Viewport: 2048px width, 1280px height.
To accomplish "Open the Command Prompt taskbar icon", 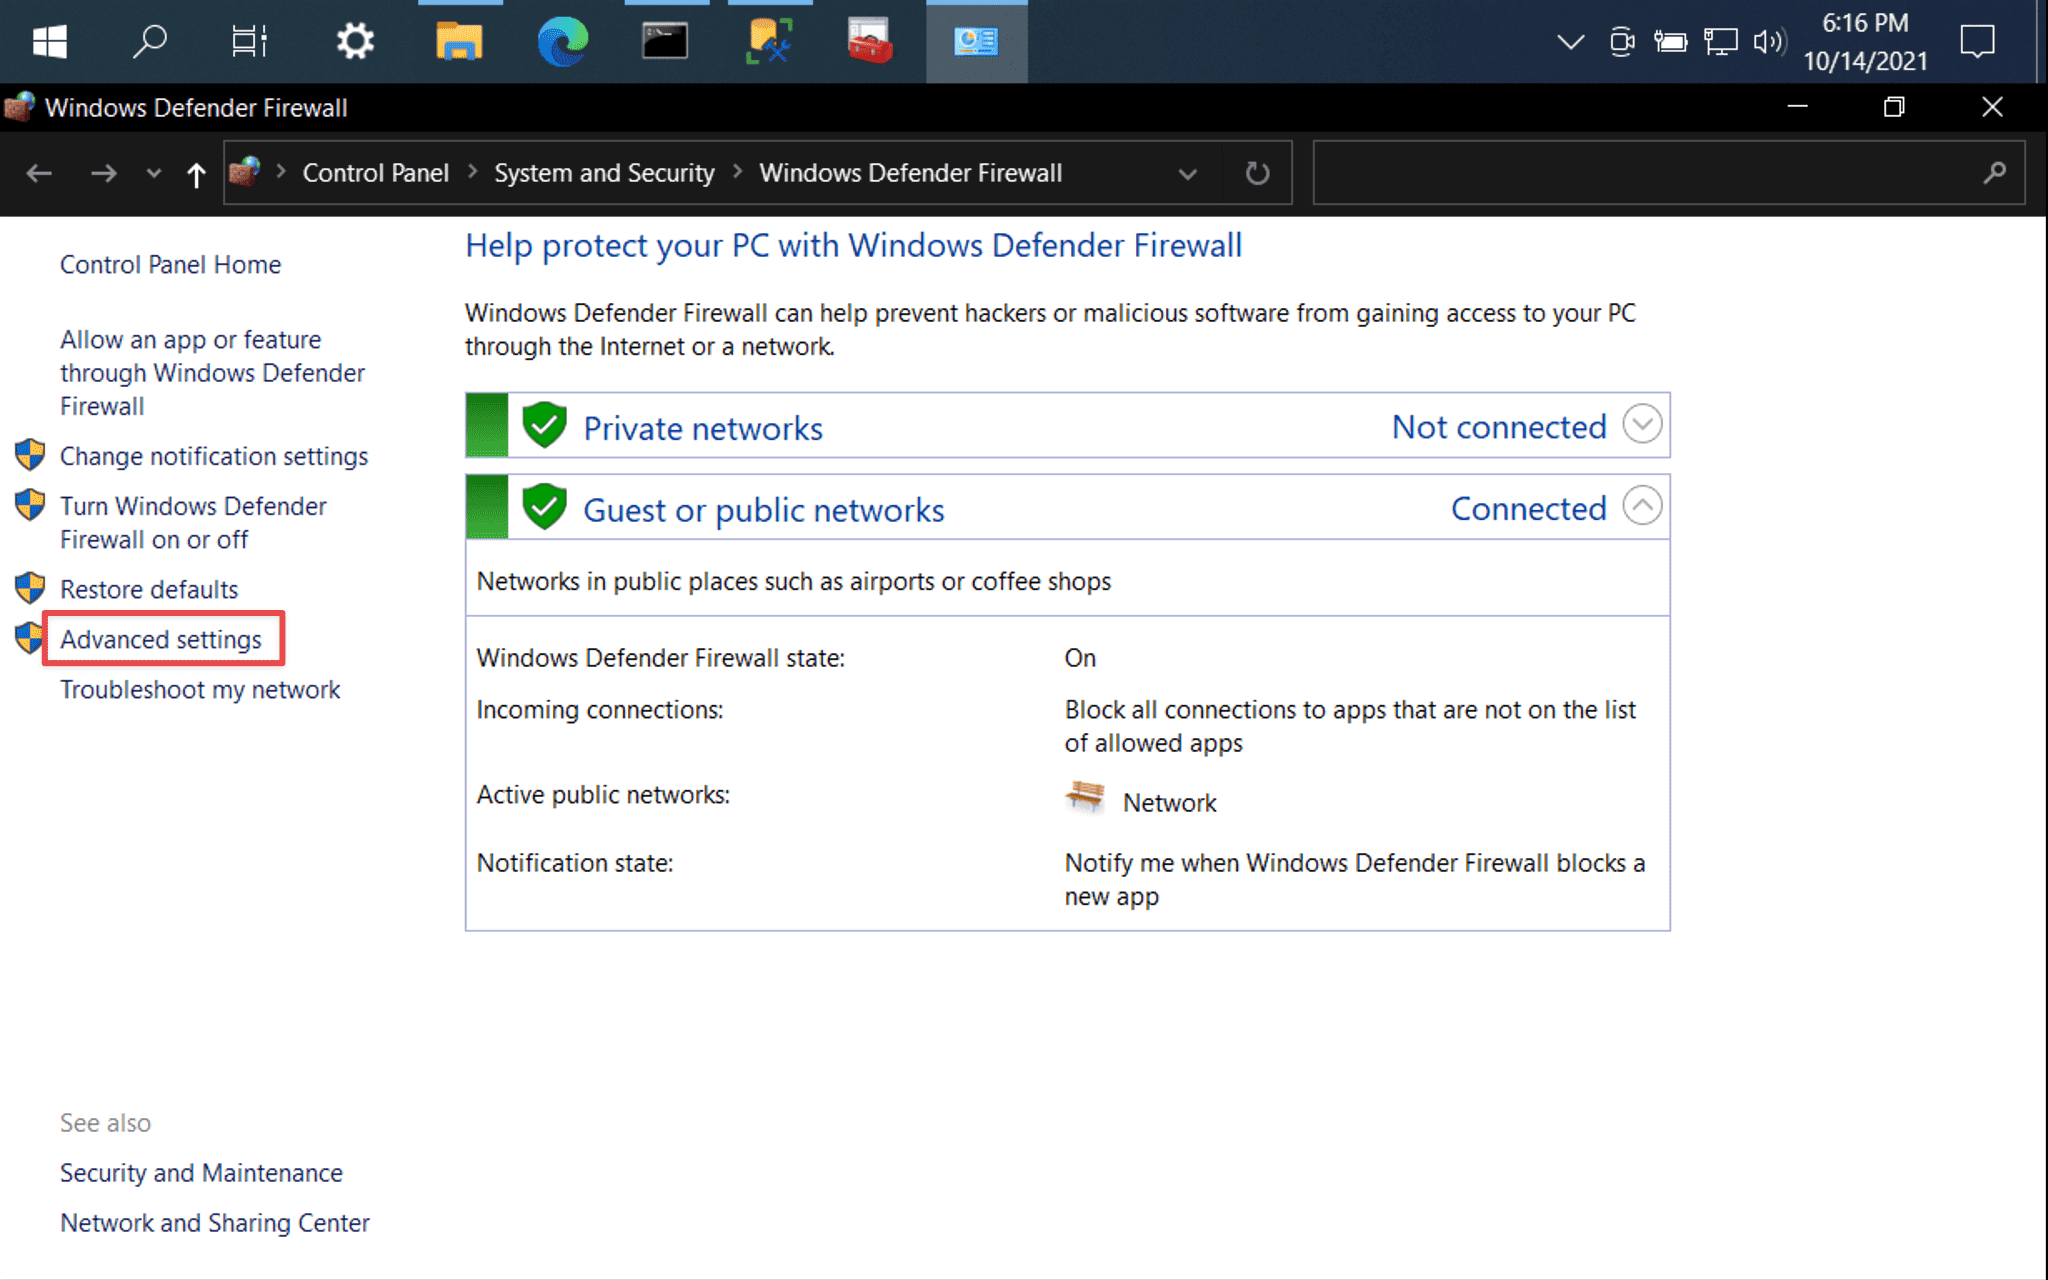I will 665,41.
